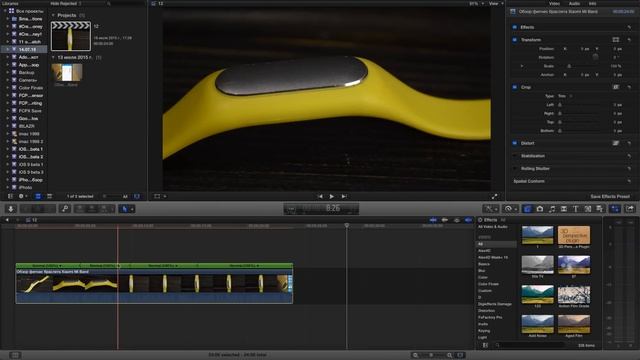The height and width of the screenshot is (360, 640).
Task: Open the Crop Type Trim dropdown
Action: click(x=564, y=96)
